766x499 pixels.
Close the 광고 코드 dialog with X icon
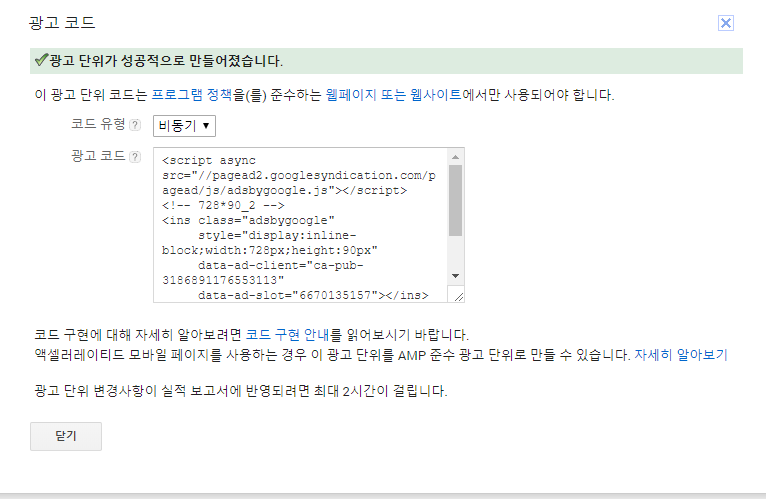[x=725, y=23]
